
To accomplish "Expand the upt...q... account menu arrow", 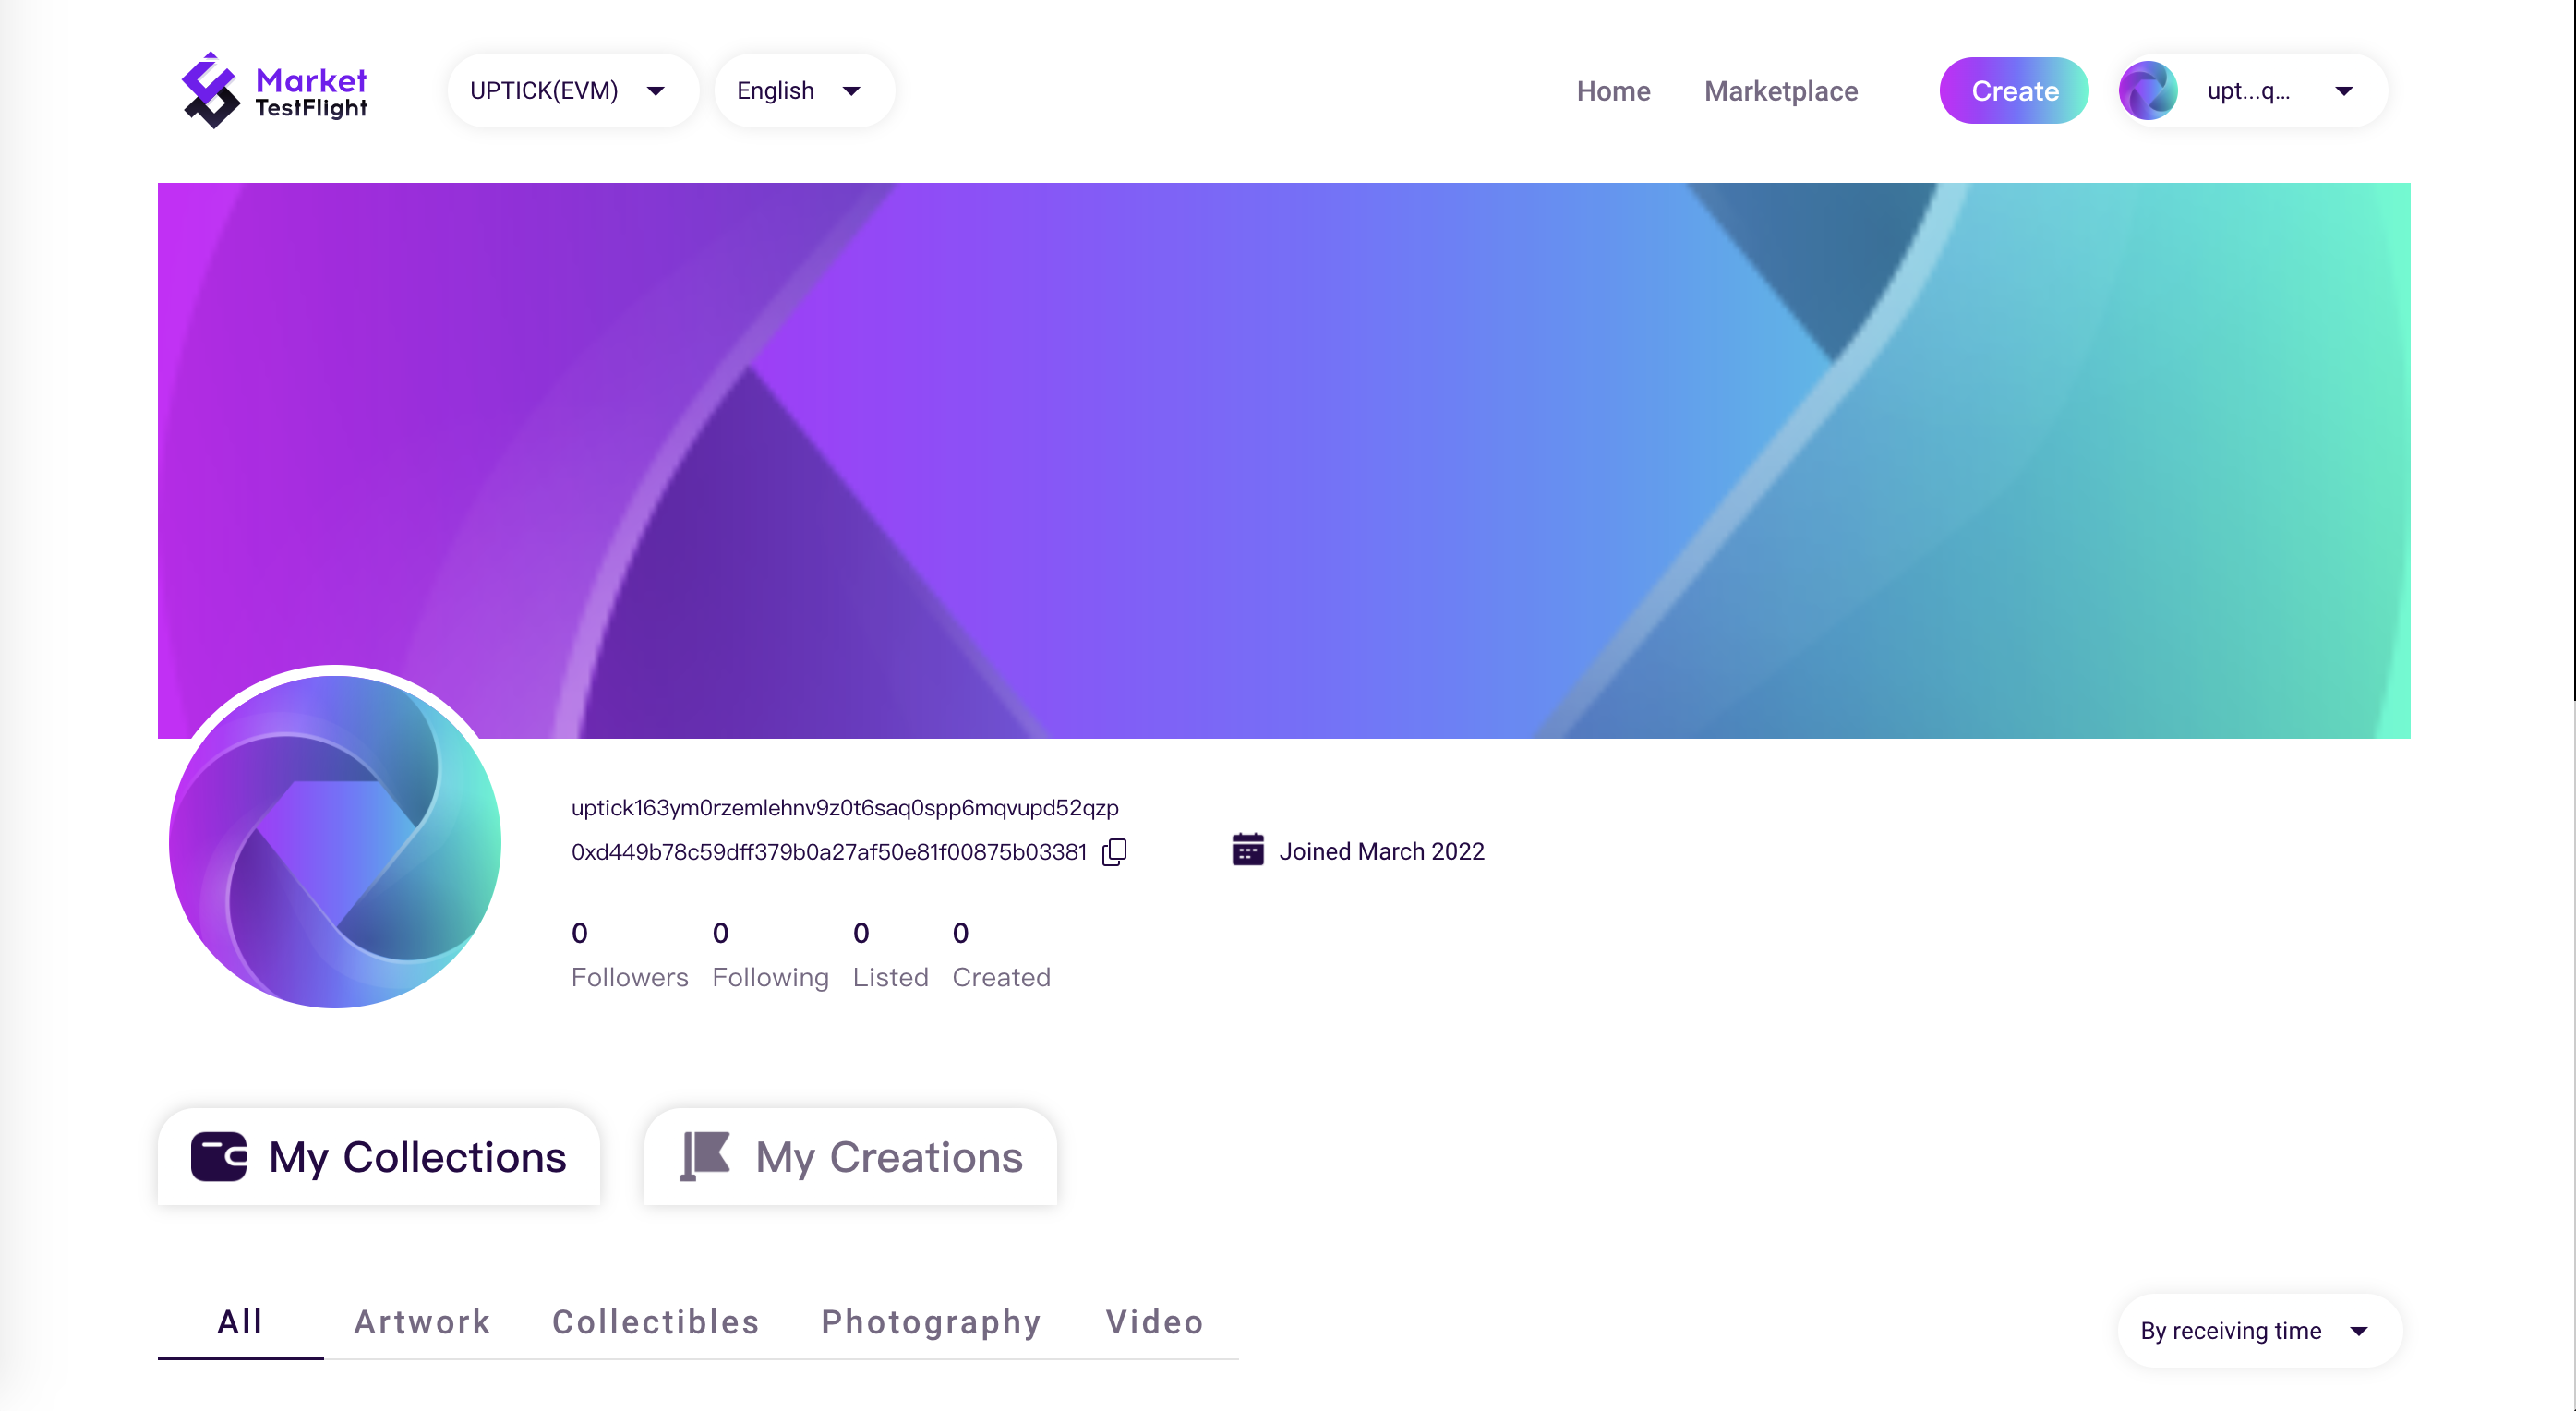I will pyautogui.click(x=2343, y=92).
